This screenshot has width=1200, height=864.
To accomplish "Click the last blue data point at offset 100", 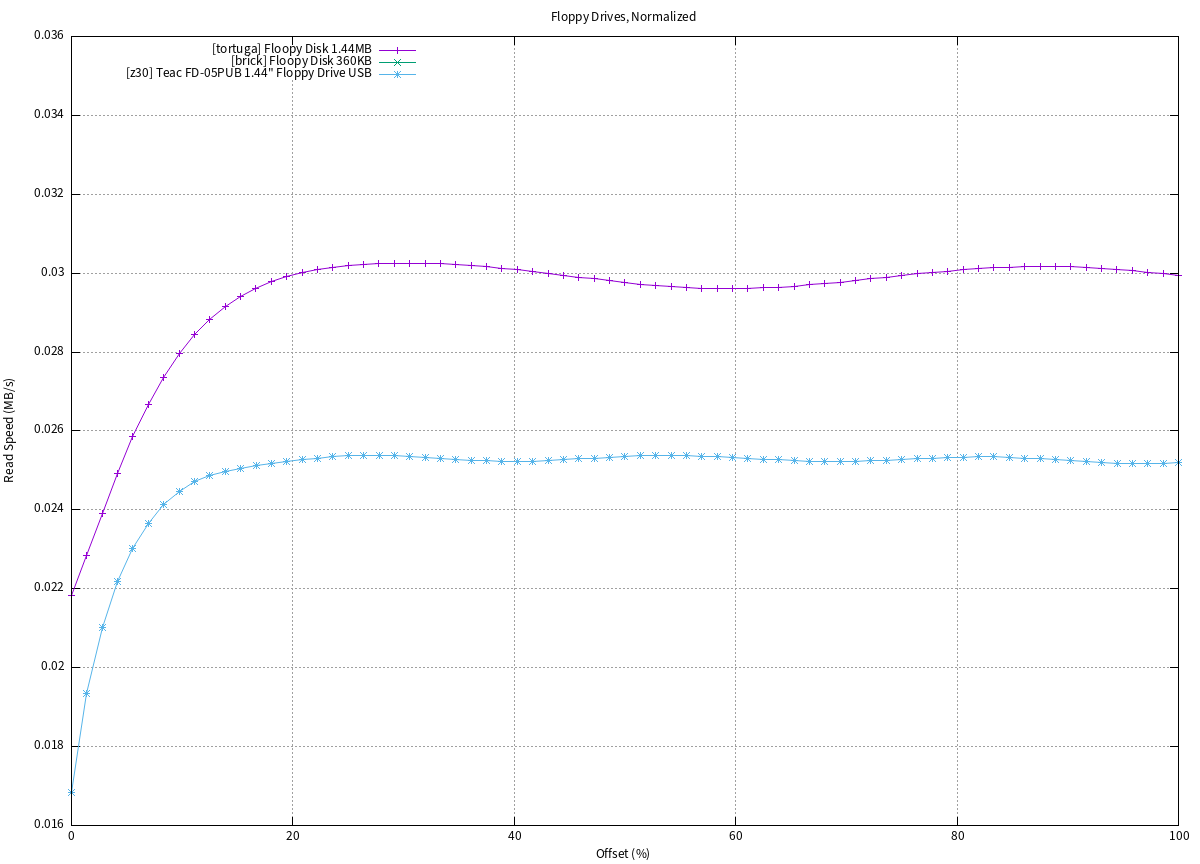I will click(x=1178, y=462).
